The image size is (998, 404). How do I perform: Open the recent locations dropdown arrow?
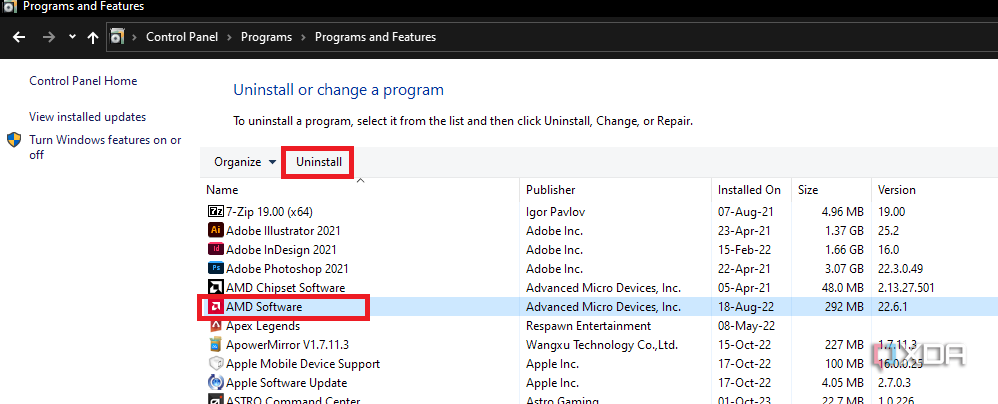tap(72, 38)
